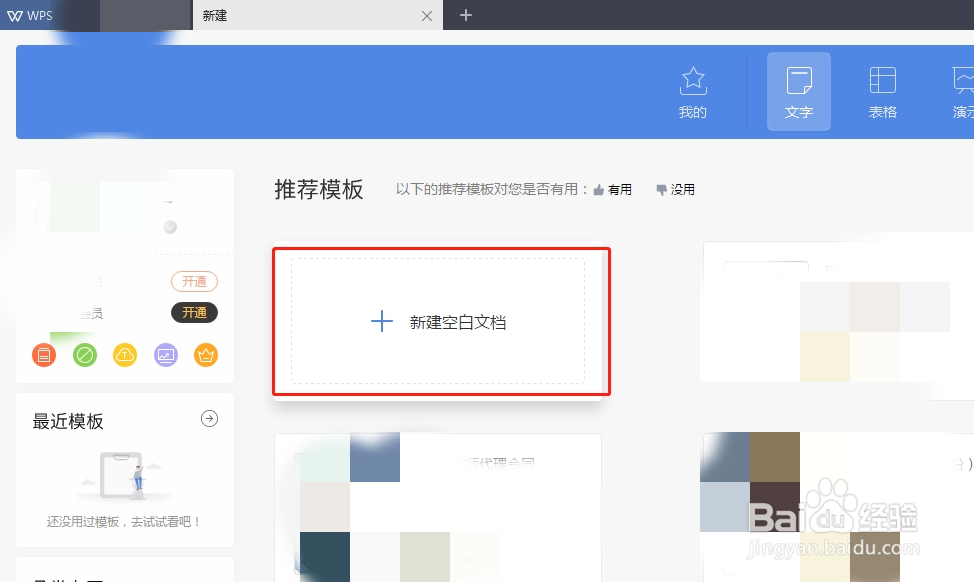
Task: Select the 我的 star icon
Action: (x=693, y=80)
